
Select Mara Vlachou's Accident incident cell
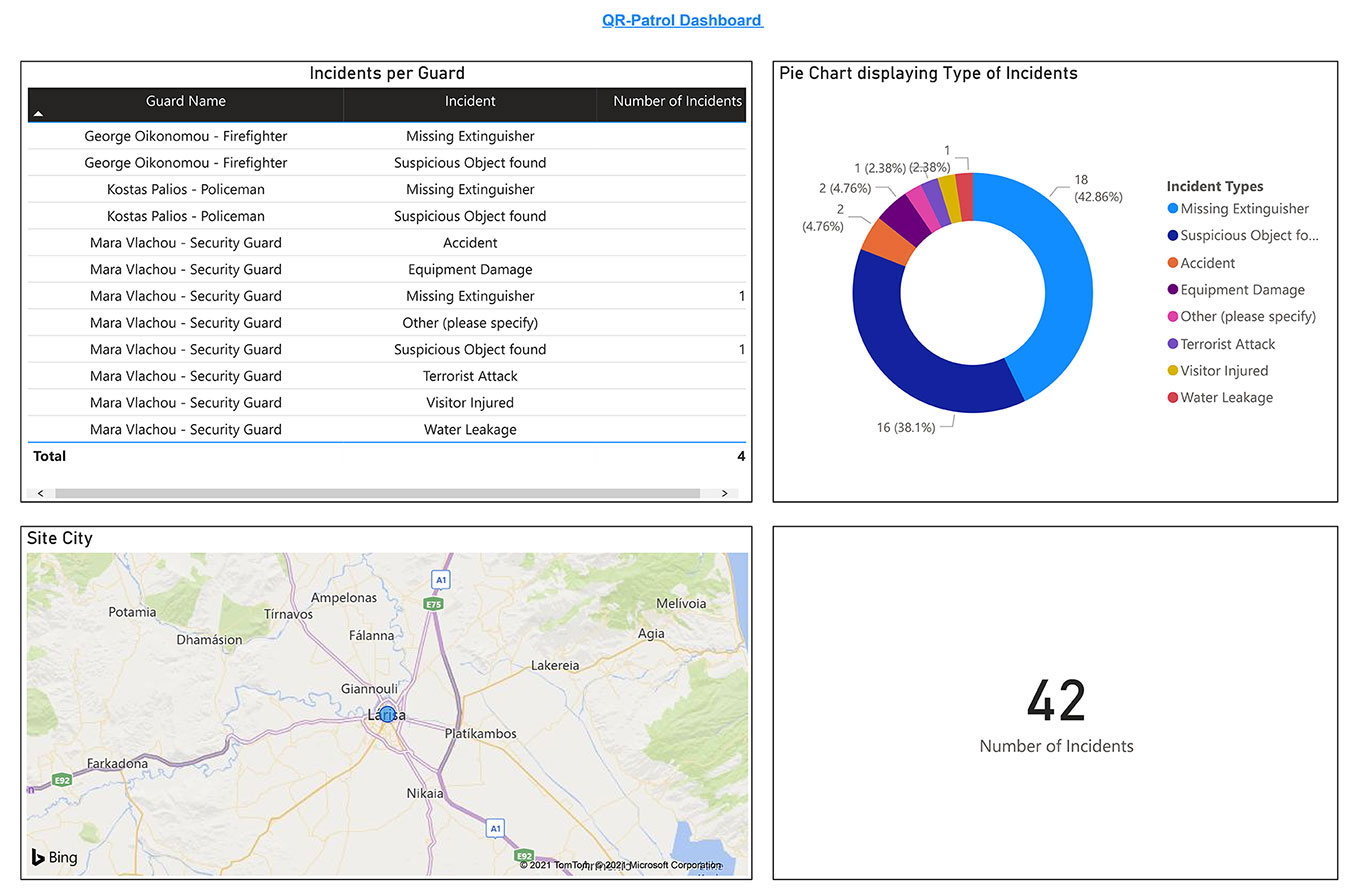pyautogui.click(x=470, y=243)
